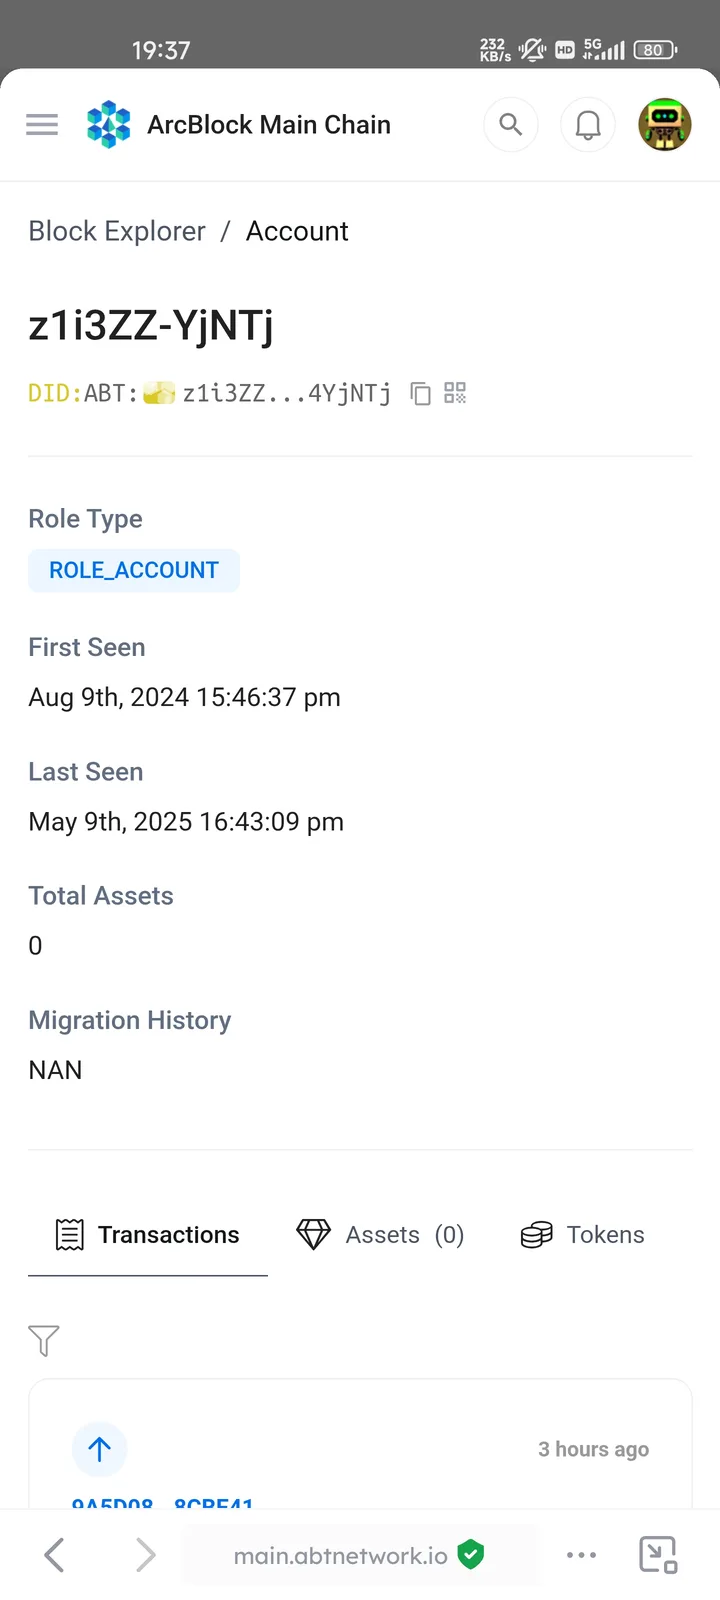
Task: Click the yellow DID avatar icon
Action: click(x=159, y=393)
